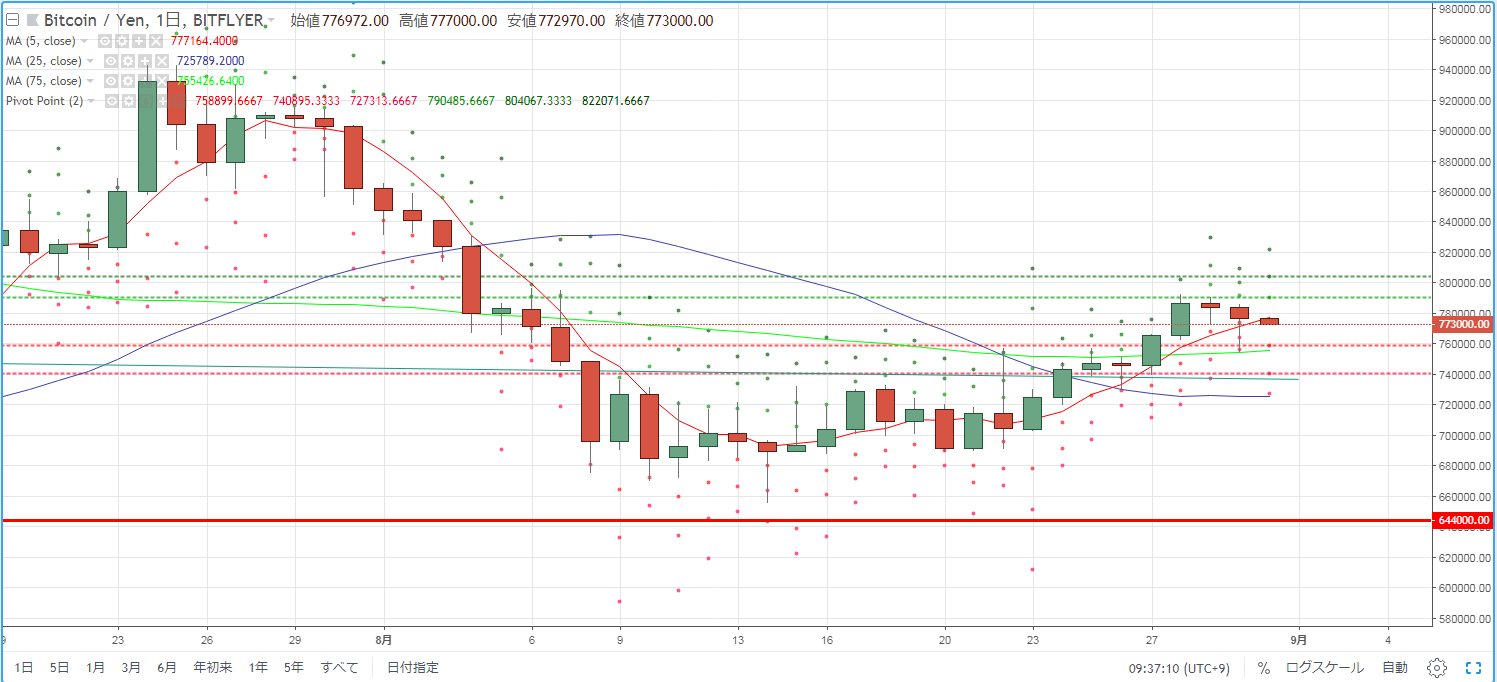Open the Bitcoin / Yen symbol dropdown
The height and width of the screenshot is (682, 1497).
pyautogui.click(x=271, y=20)
